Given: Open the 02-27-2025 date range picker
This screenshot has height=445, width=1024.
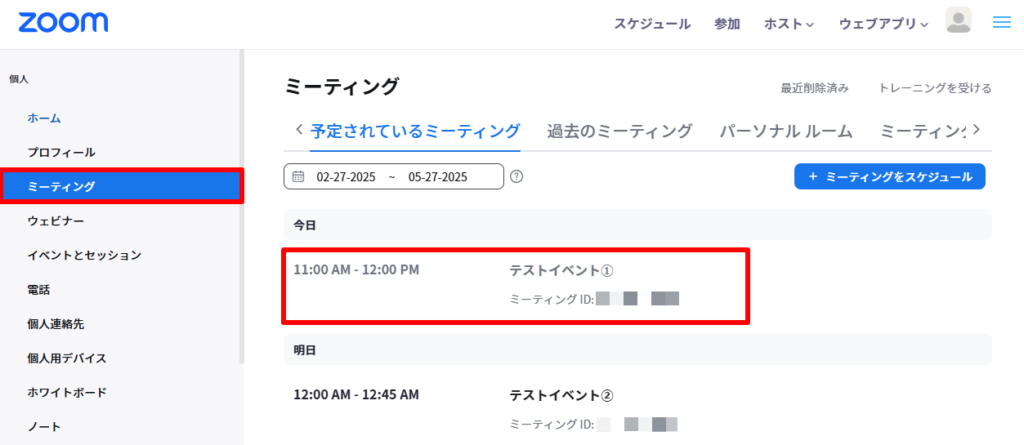Looking at the screenshot, I should (x=392, y=177).
